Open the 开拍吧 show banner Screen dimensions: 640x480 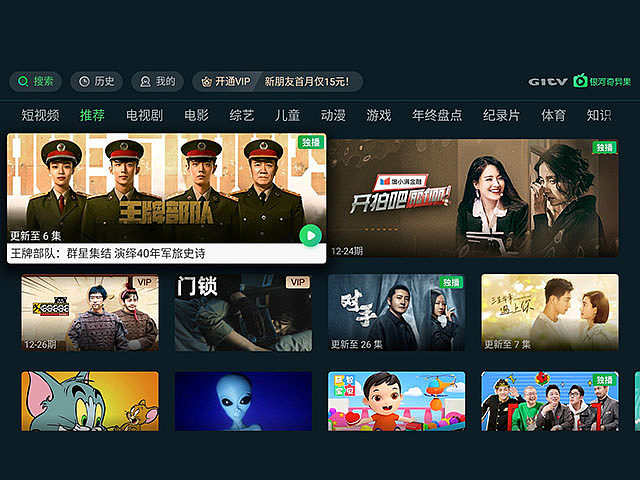coord(473,198)
